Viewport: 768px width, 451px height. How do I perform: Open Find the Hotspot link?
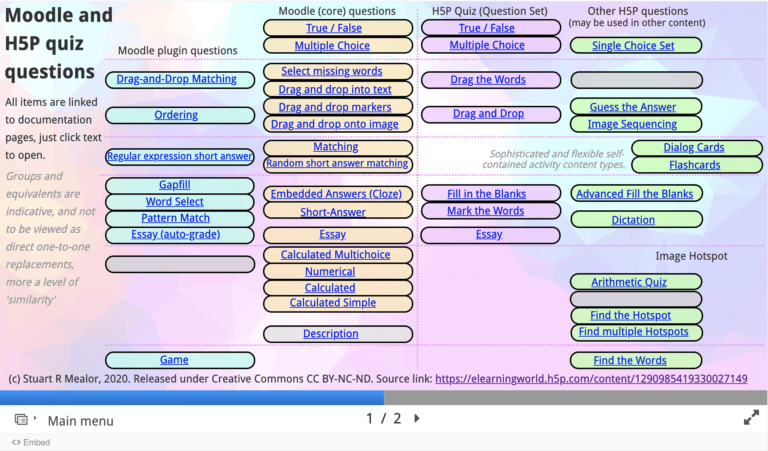pos(630,315)
